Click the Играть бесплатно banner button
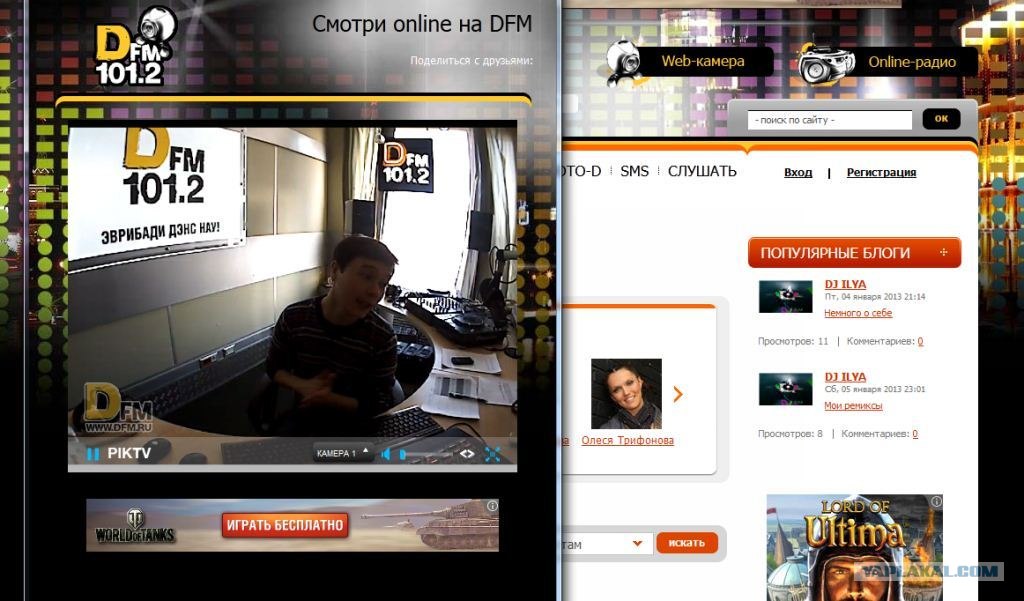 point(285,525)
